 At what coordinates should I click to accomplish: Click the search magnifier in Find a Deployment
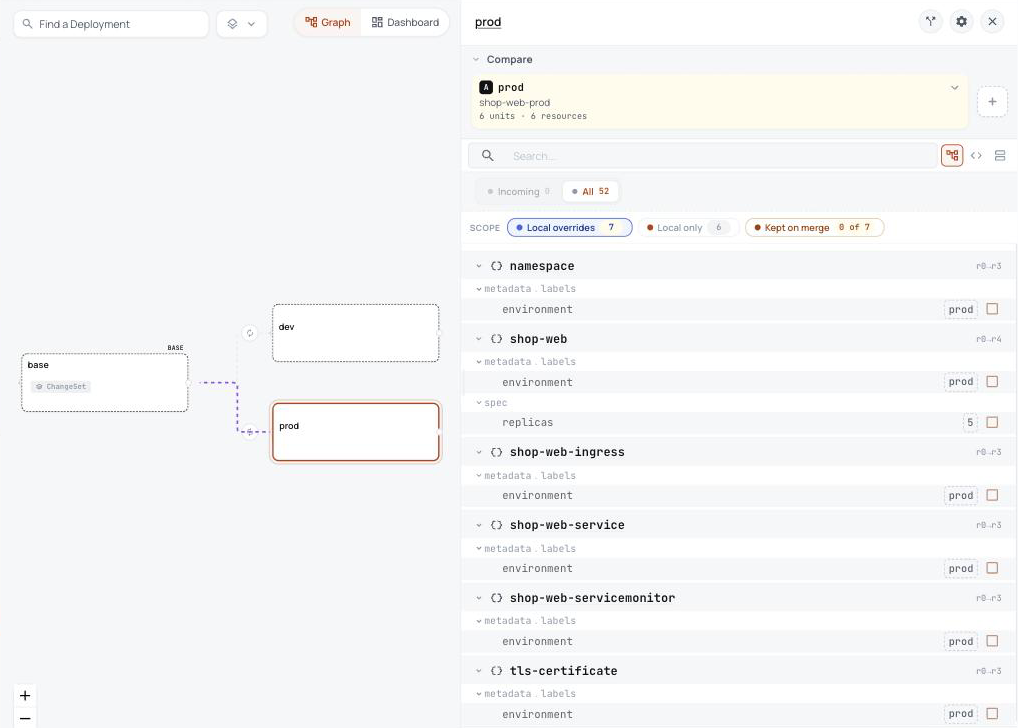click(x=27, y=24)
